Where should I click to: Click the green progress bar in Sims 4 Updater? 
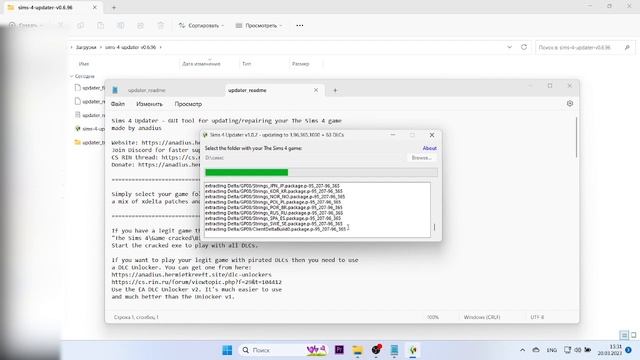[x=321, y=172]
